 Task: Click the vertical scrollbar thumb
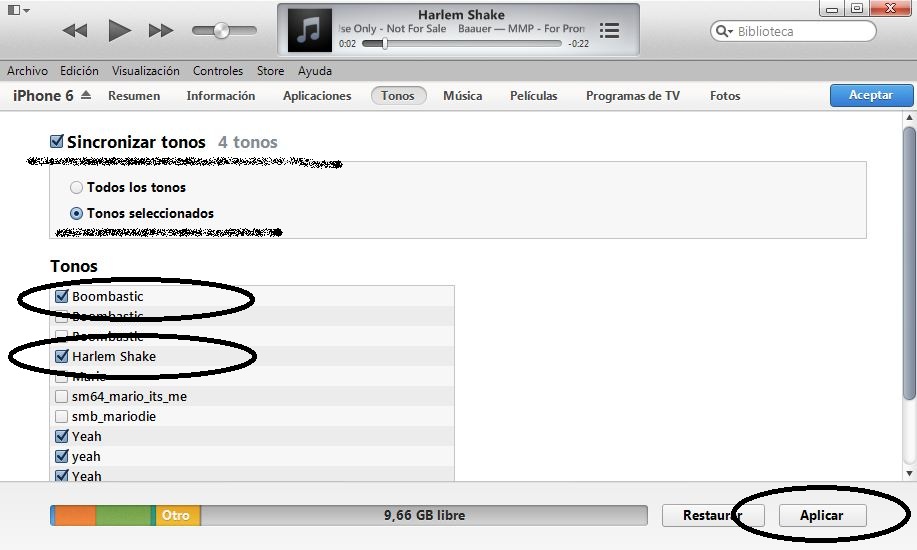point(909,263)
